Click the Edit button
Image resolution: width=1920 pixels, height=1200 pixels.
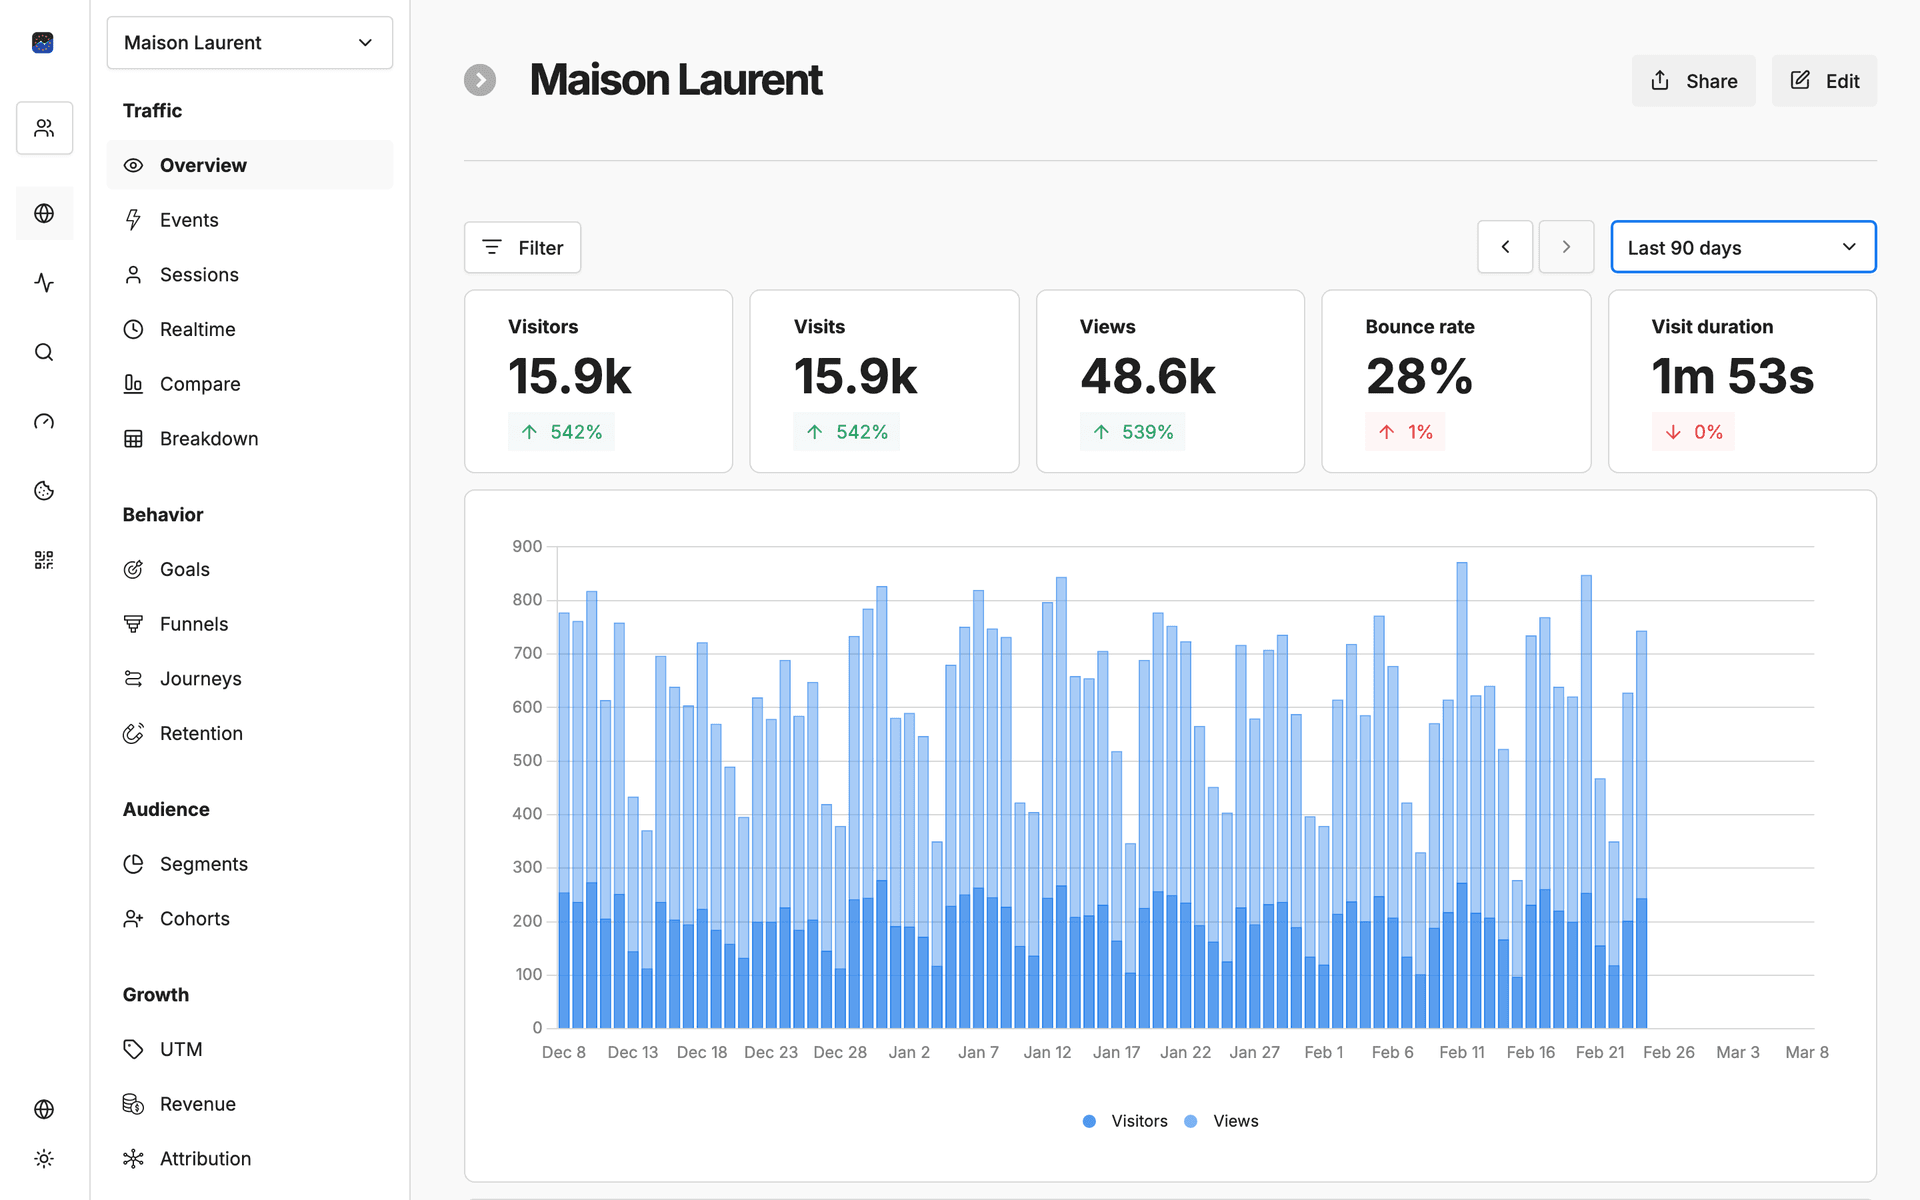(x=1824, y=81)
